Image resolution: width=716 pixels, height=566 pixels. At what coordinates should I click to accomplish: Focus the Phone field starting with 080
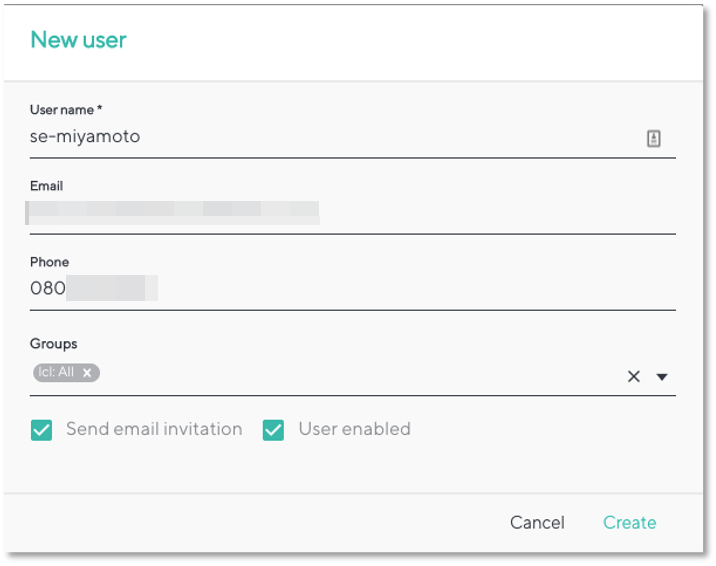point(353,289)
